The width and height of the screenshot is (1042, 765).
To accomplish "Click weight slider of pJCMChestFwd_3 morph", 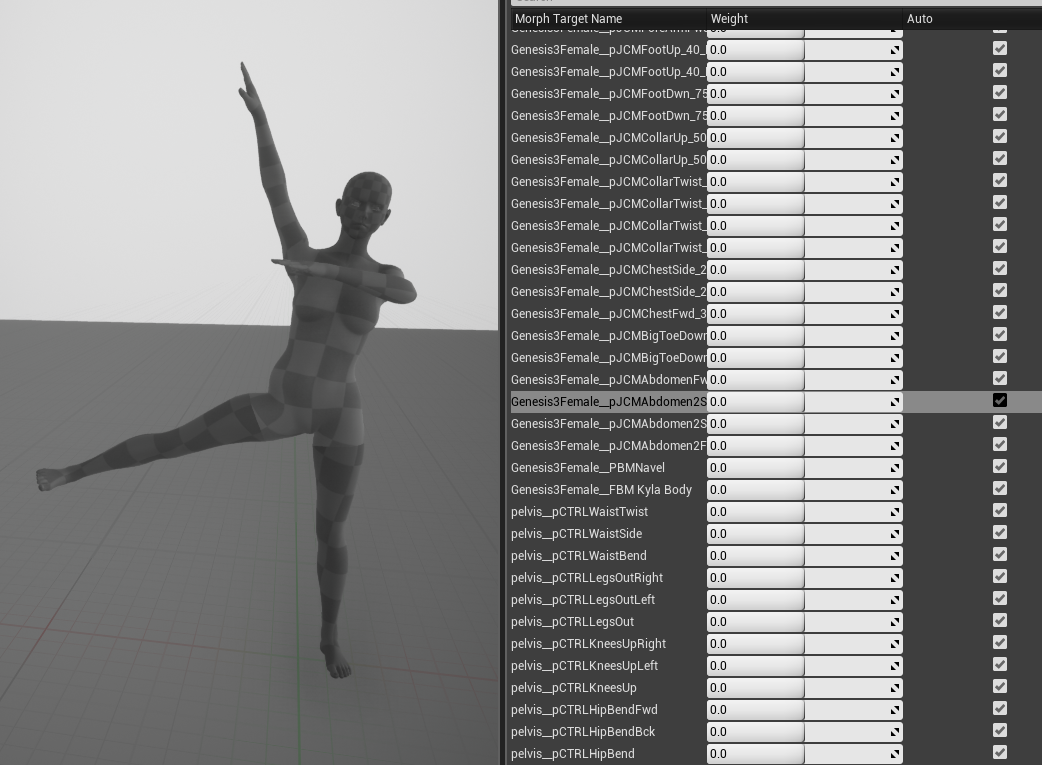I will (804, 314).
